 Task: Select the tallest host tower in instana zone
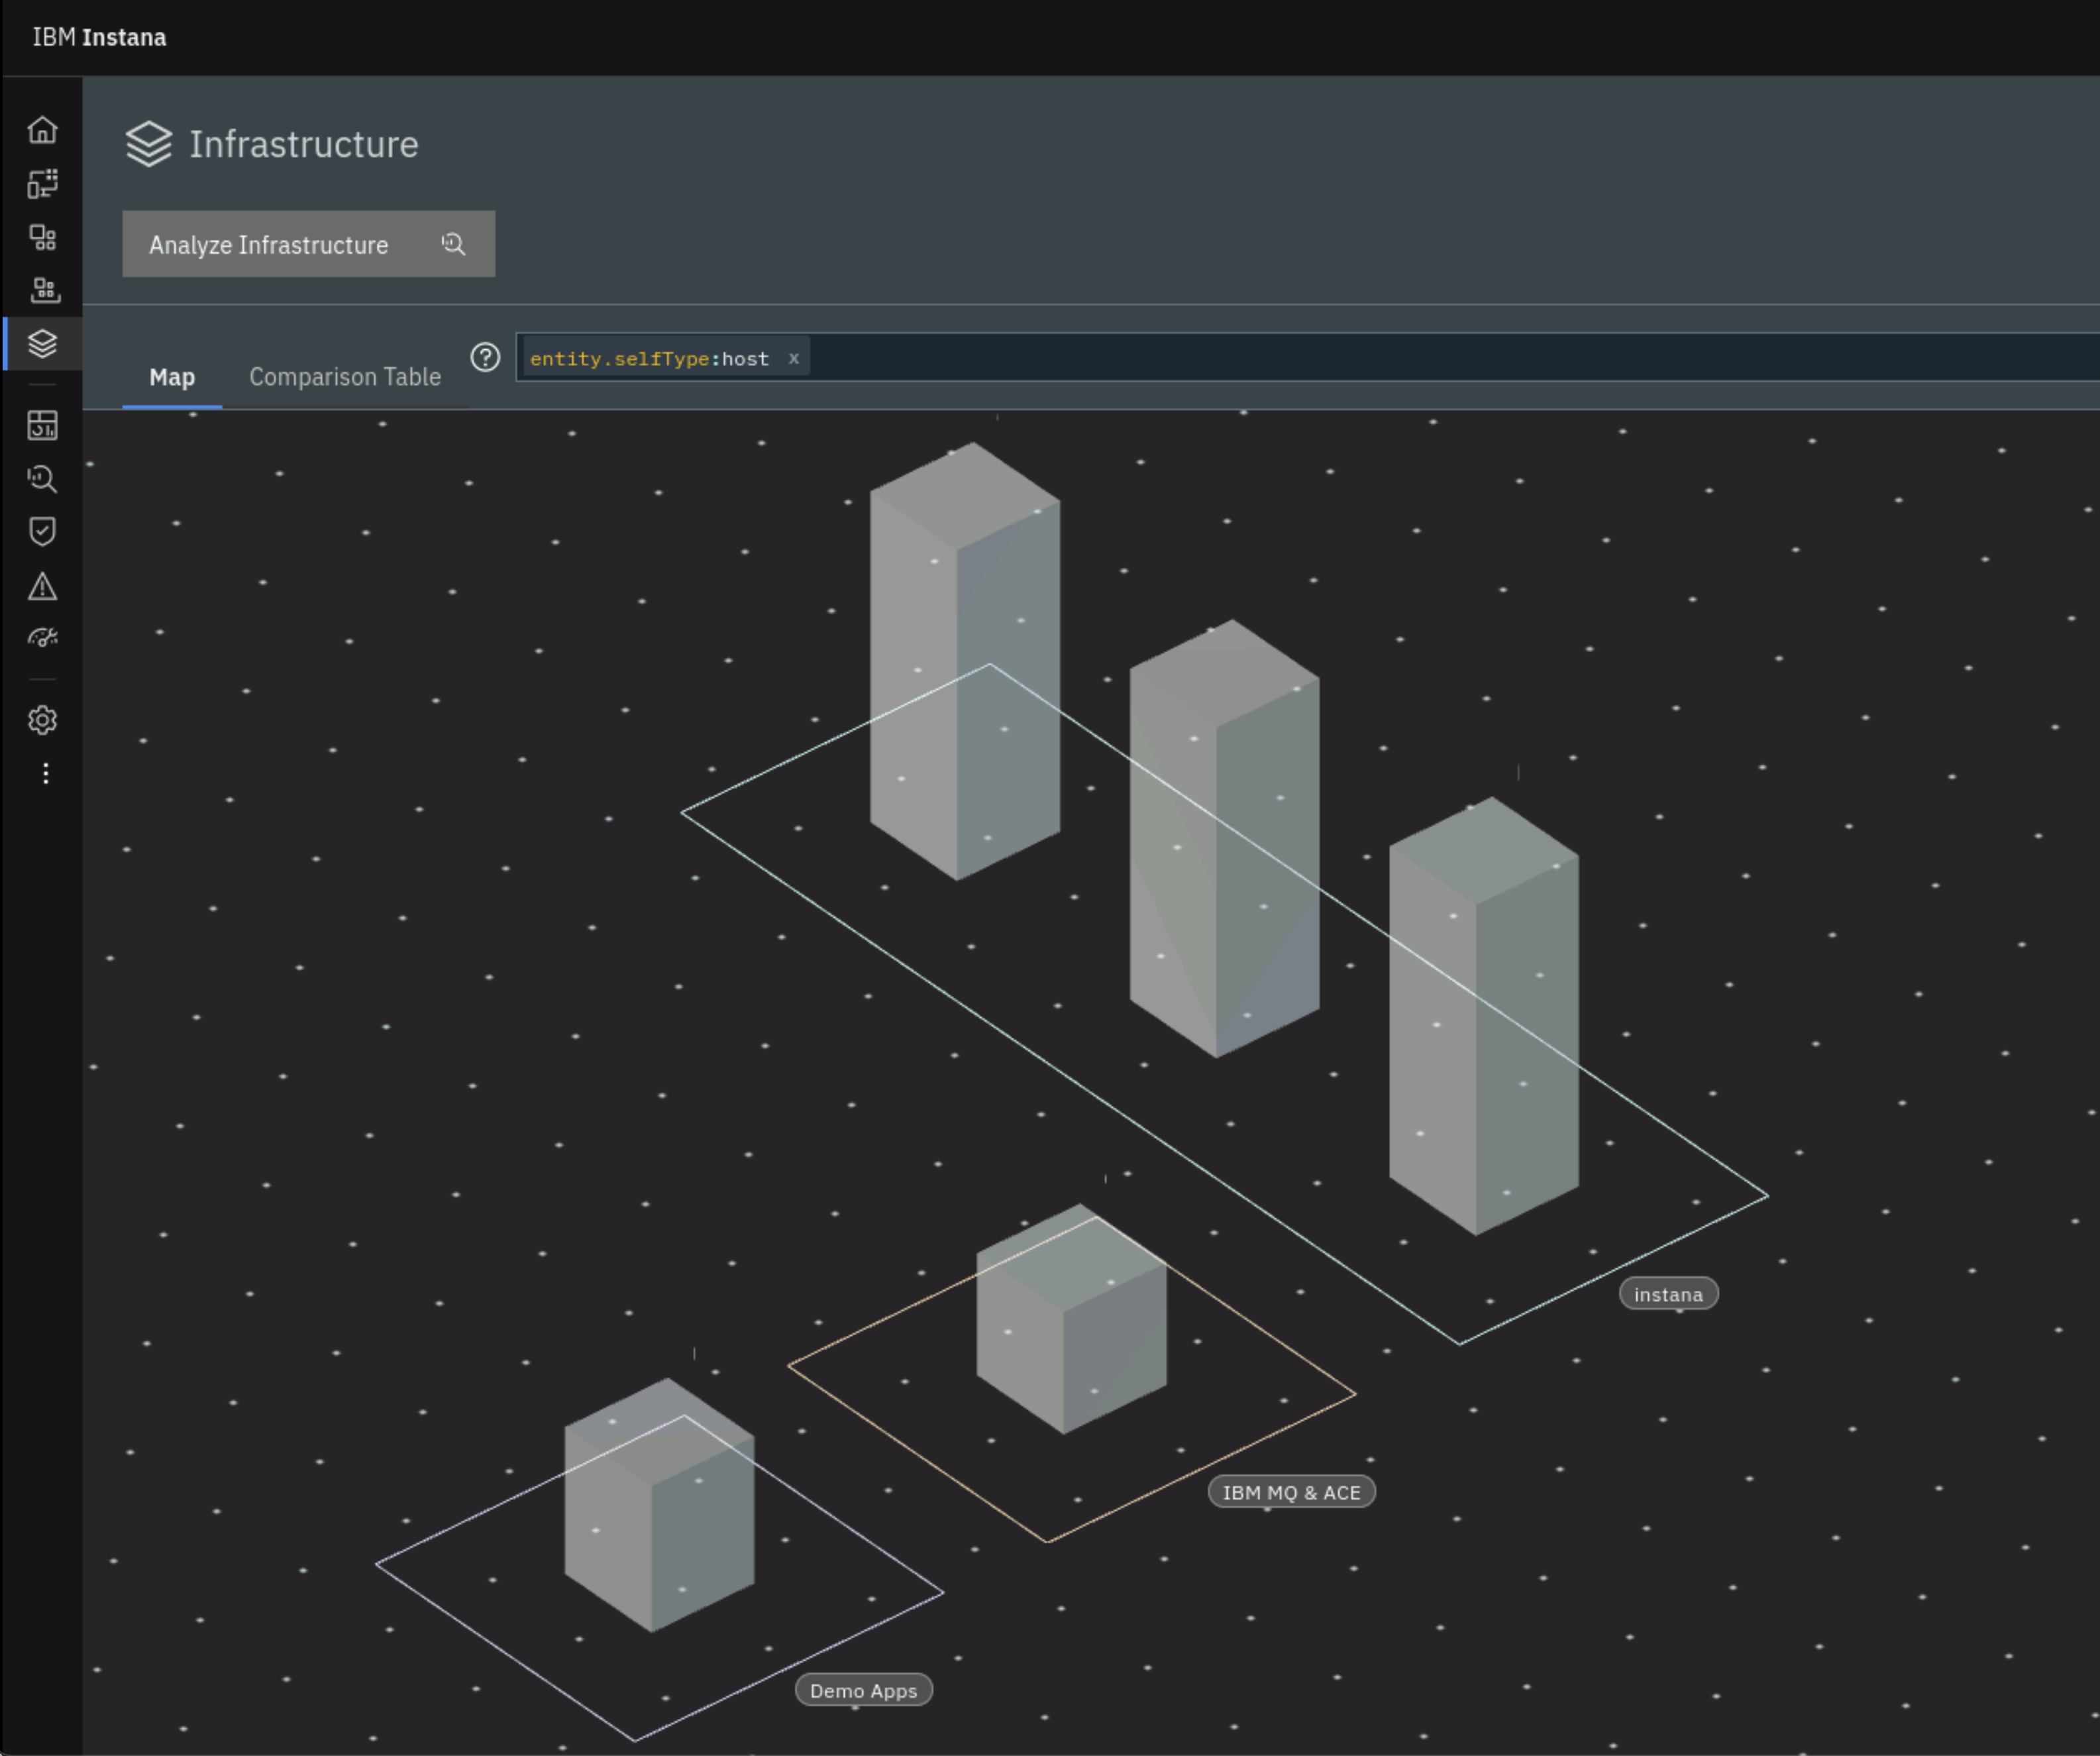tap(964, 661)
